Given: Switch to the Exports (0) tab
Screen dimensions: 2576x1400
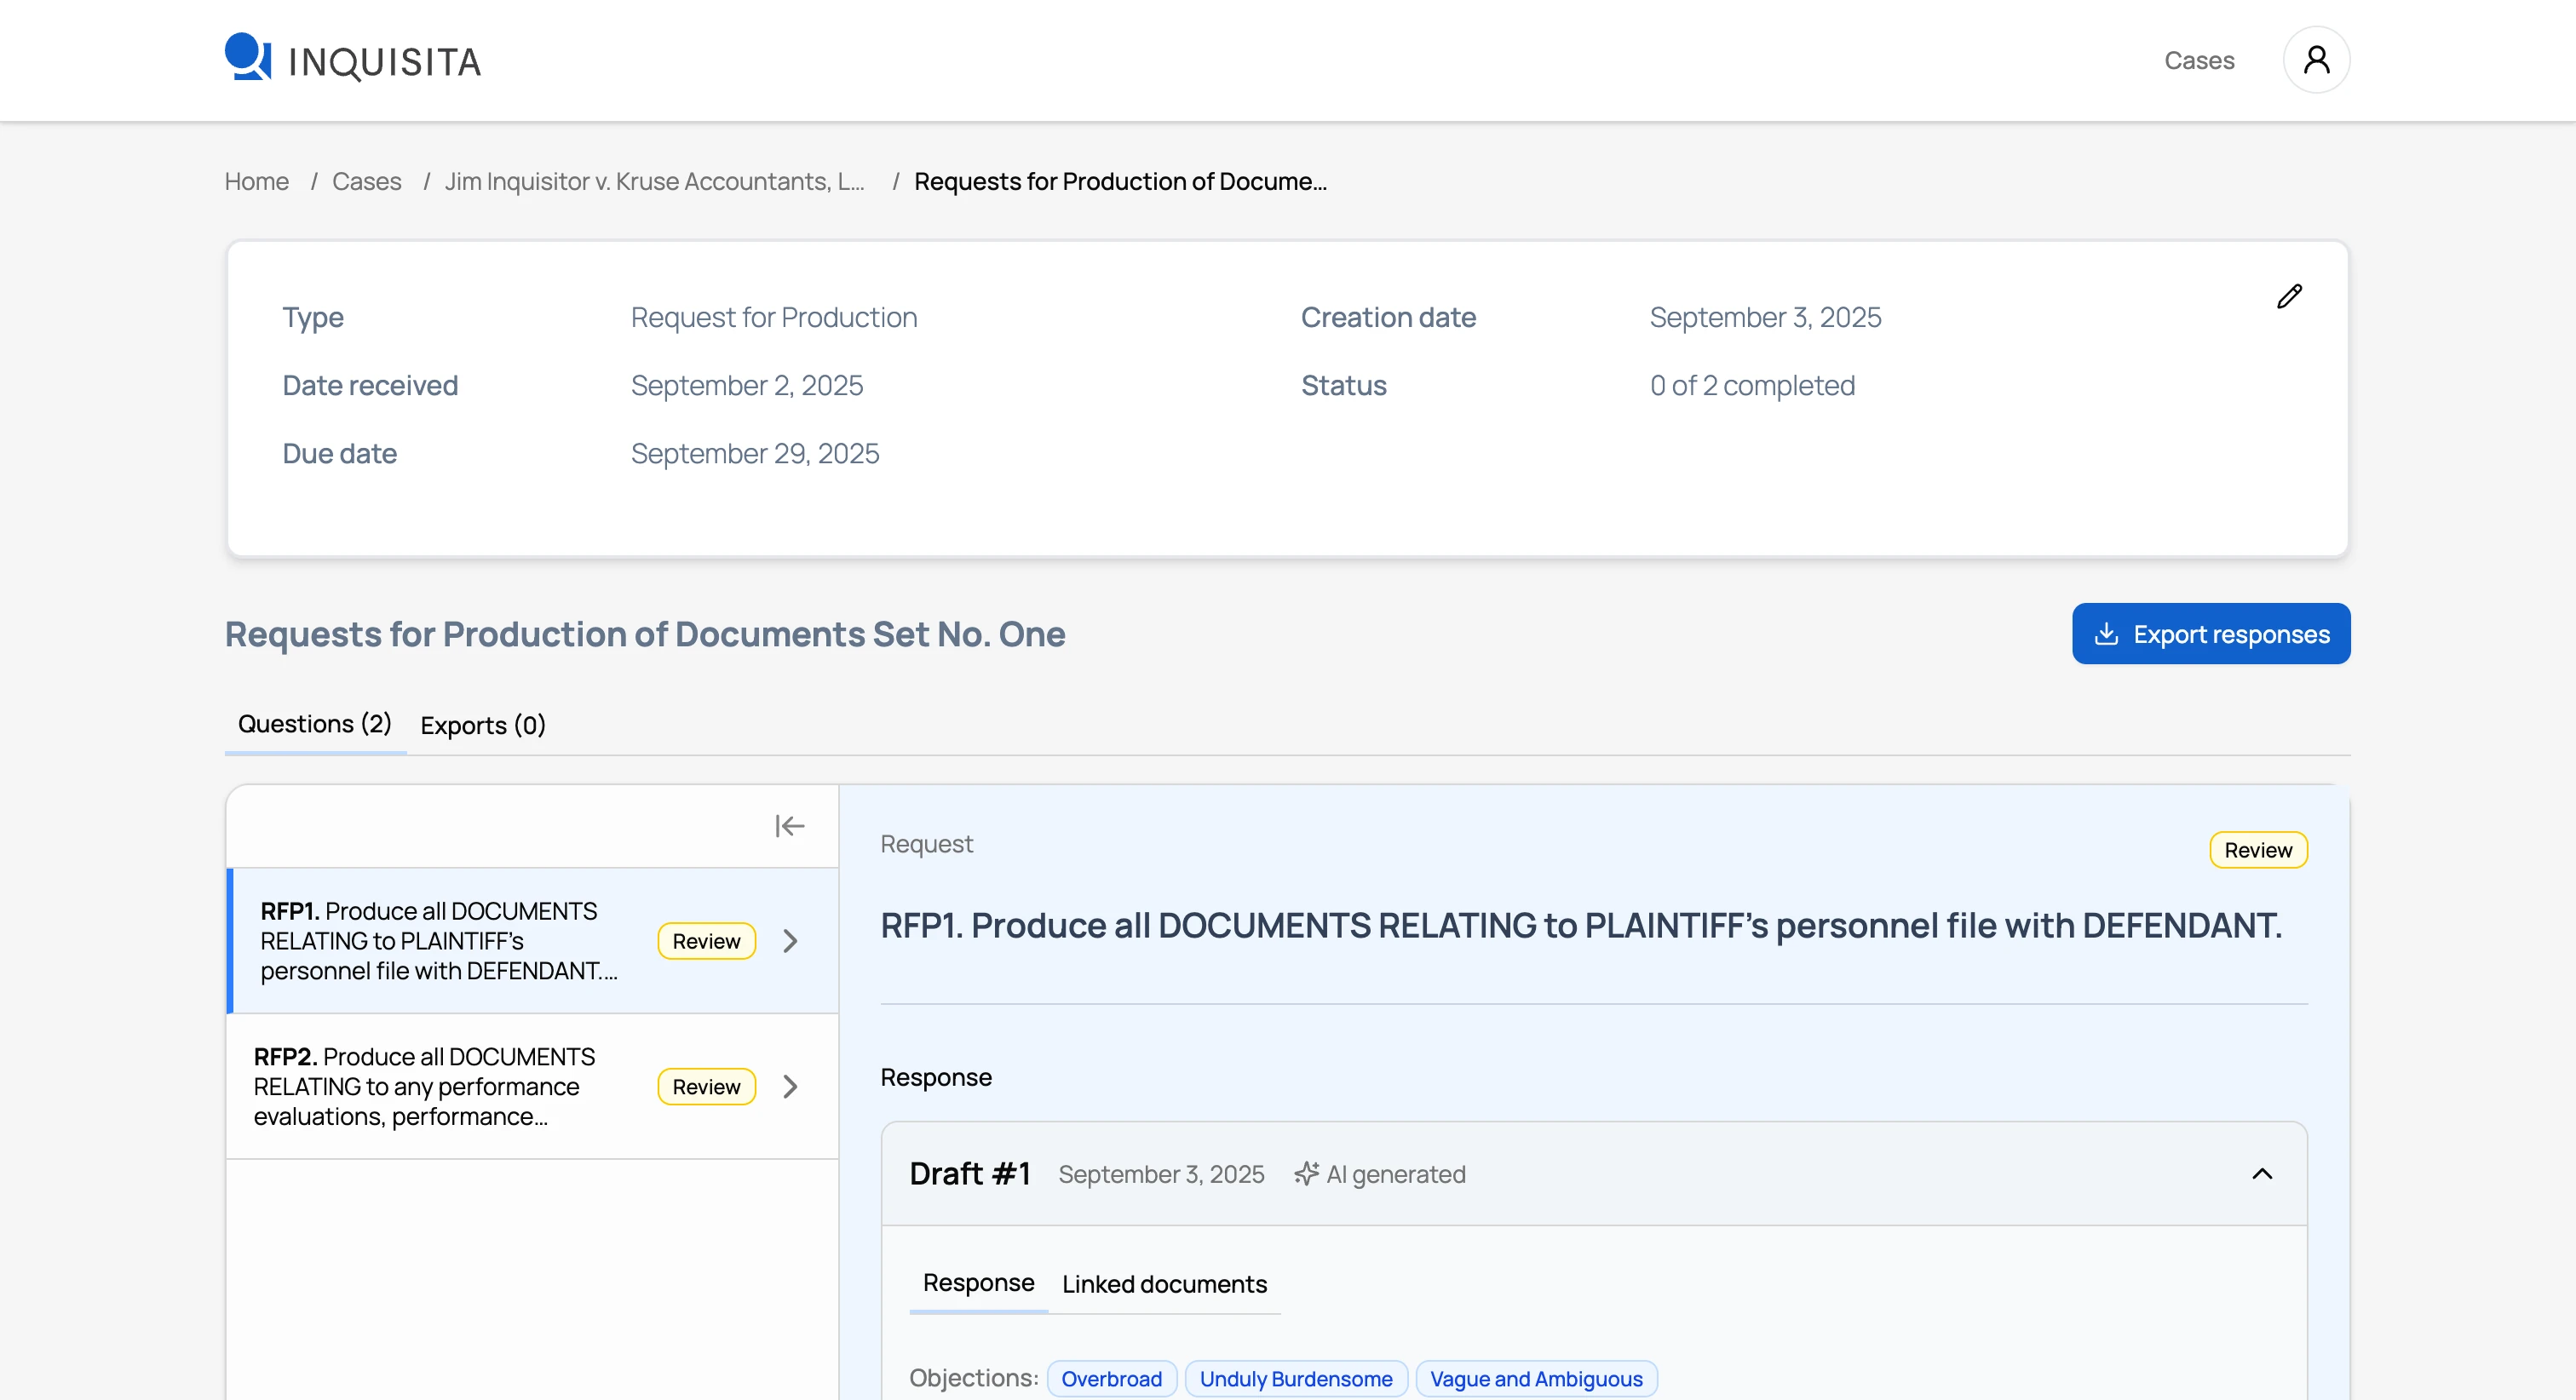Looking at the screenshot, I should pos(482,725).
